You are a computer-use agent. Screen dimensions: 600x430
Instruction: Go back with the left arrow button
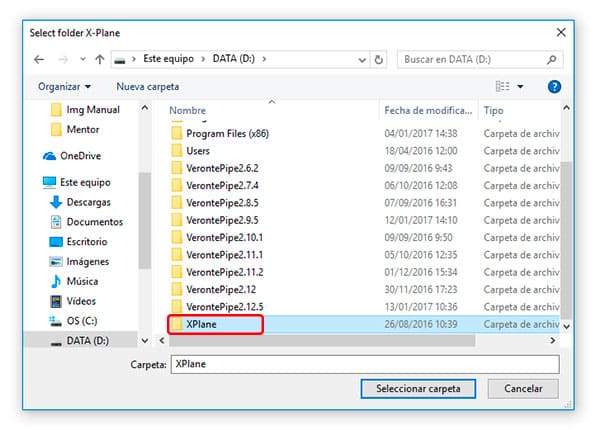point(39,59)
